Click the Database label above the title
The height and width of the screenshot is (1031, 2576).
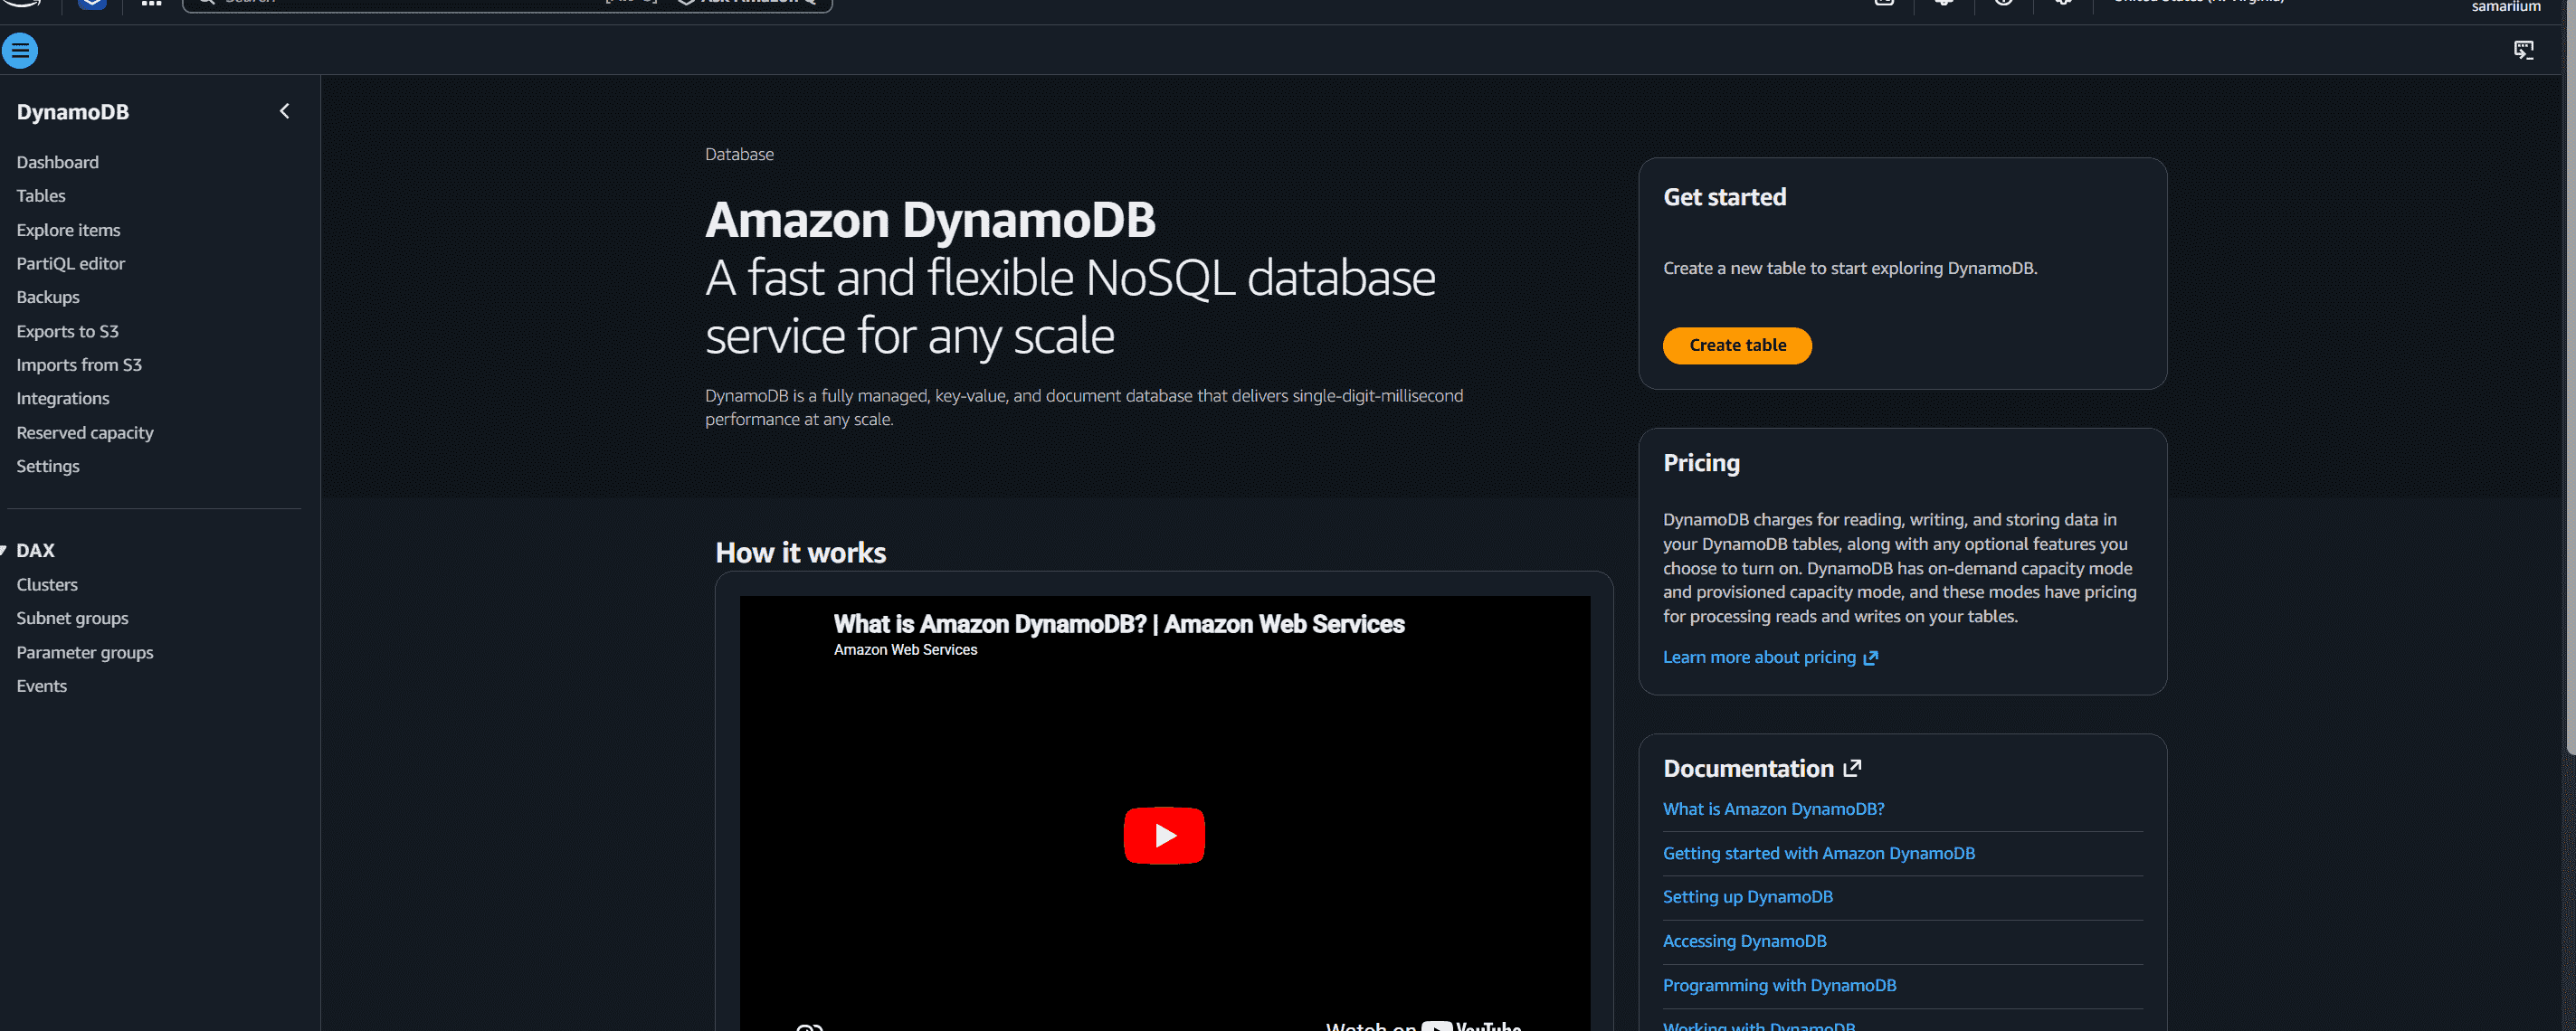(x=739, y=154)
